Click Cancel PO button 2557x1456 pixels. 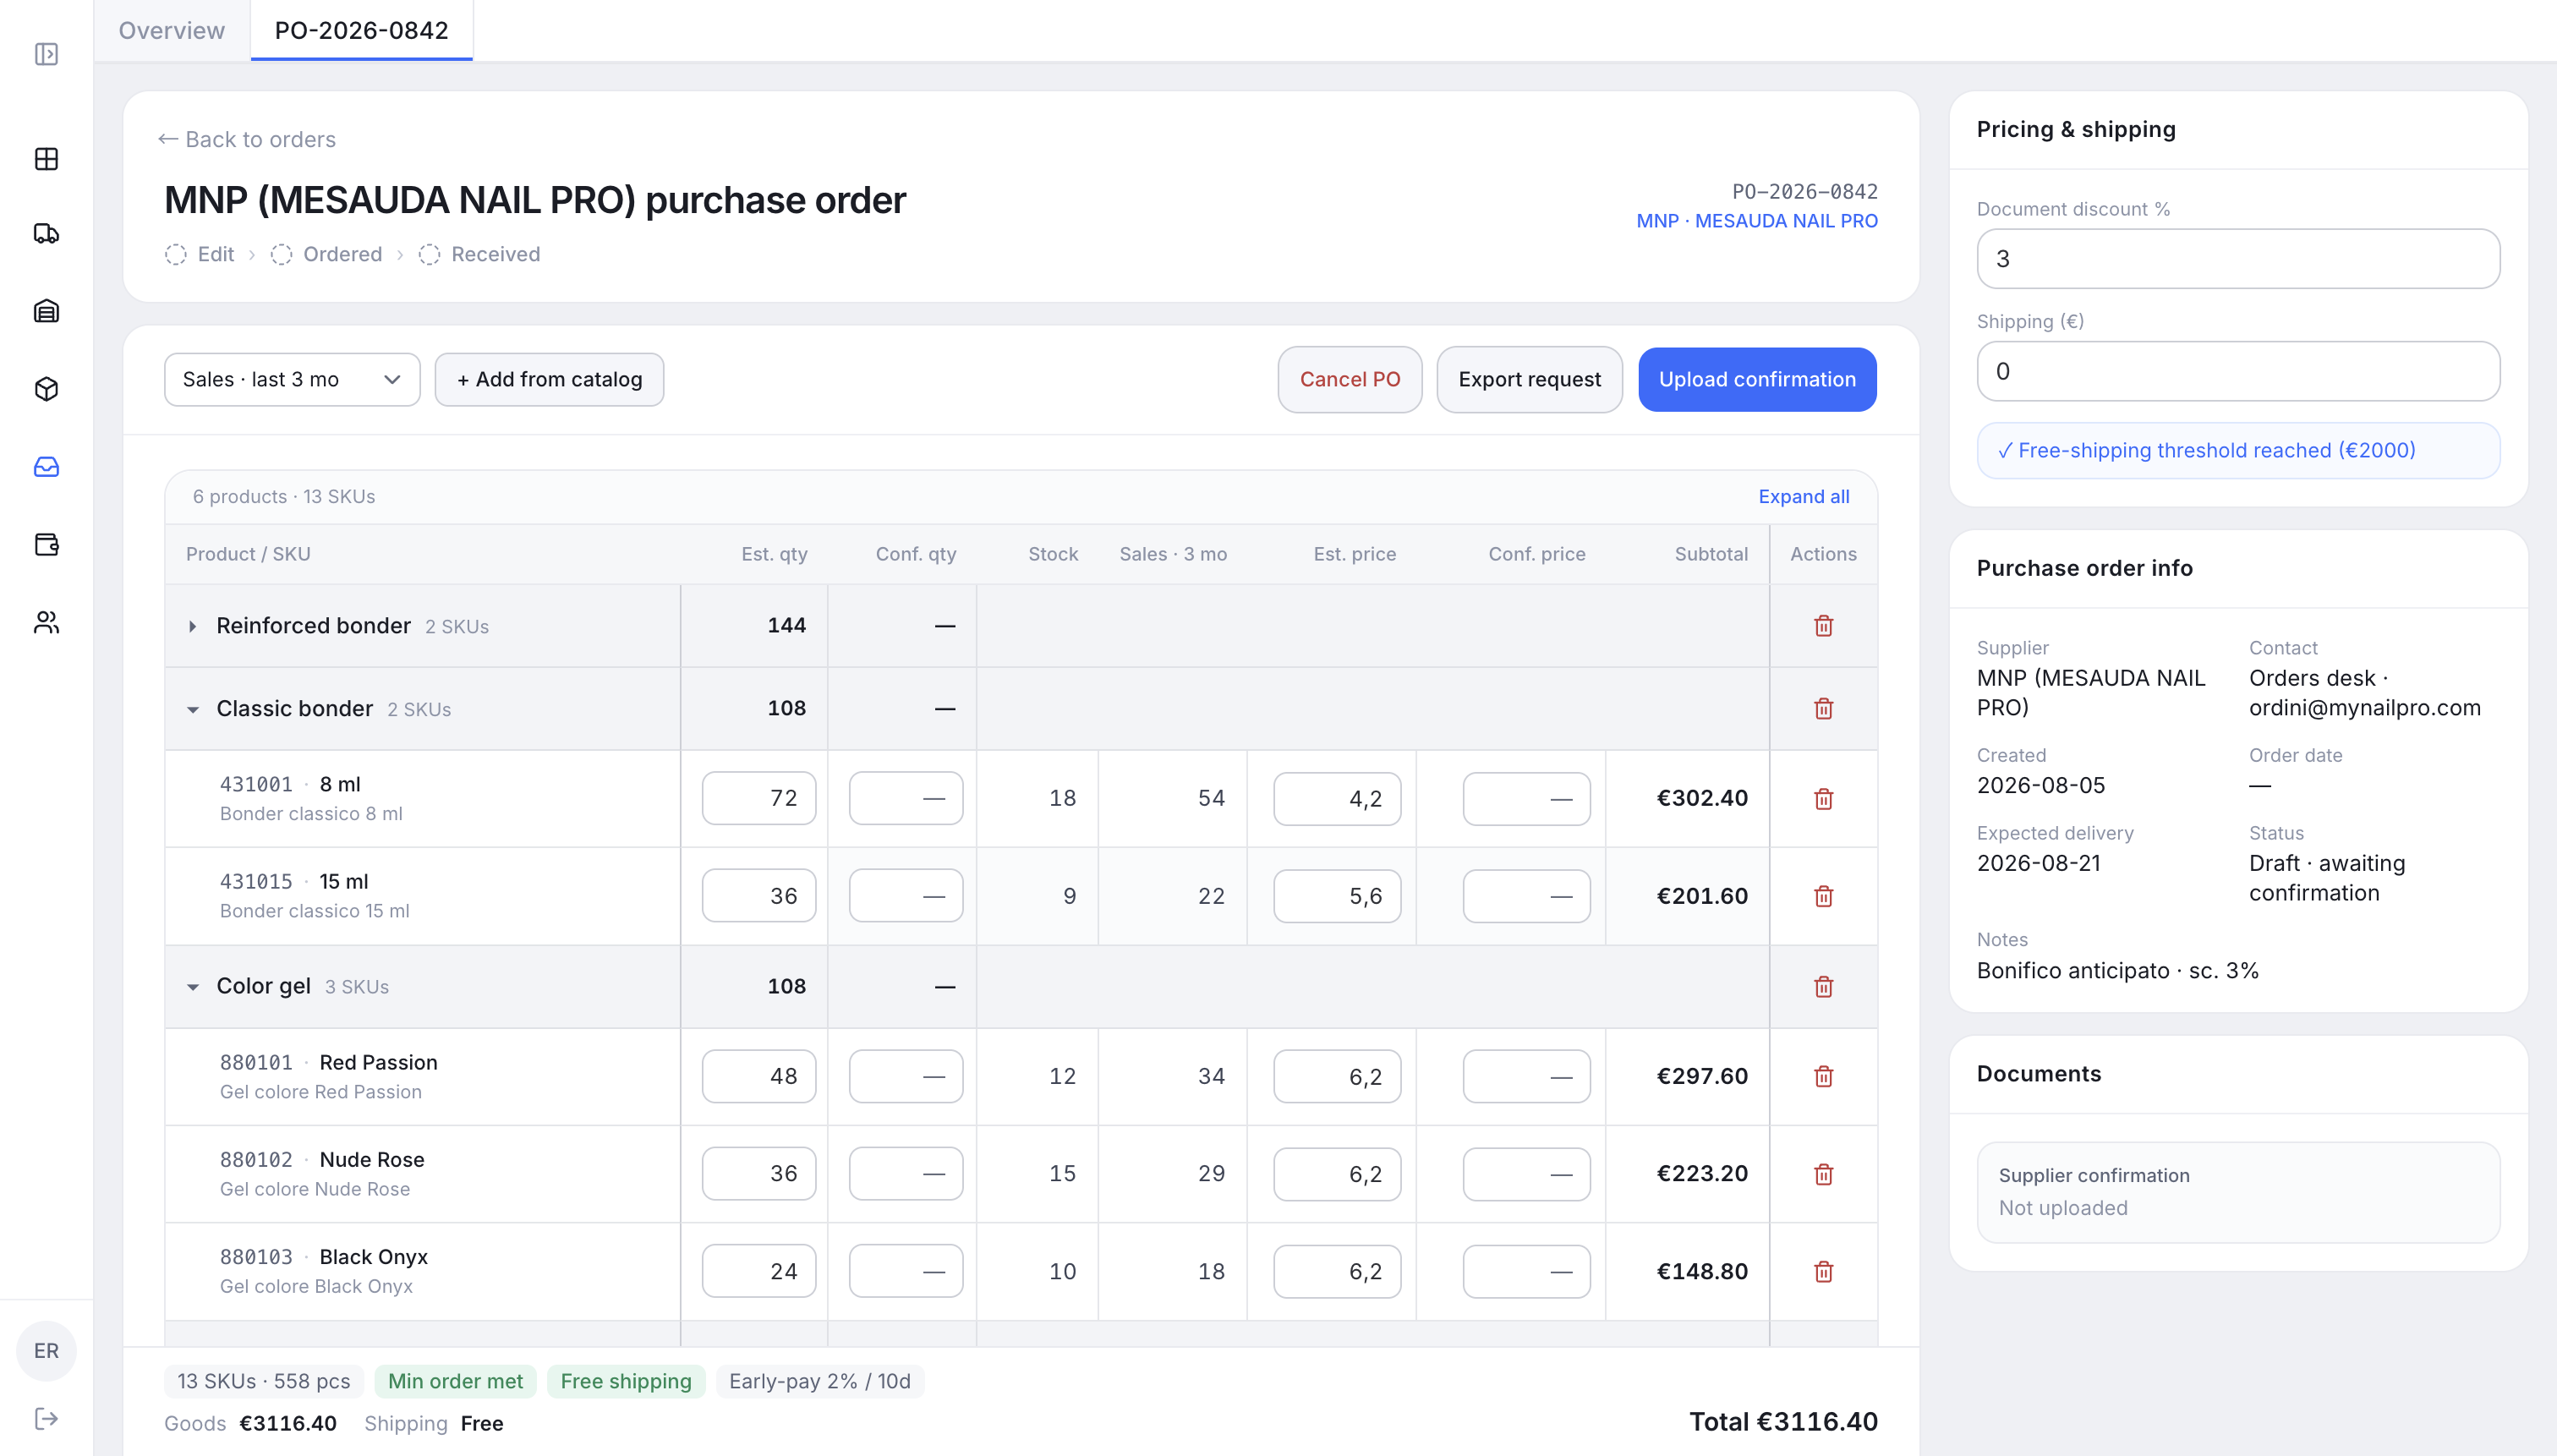(1349, 380)
